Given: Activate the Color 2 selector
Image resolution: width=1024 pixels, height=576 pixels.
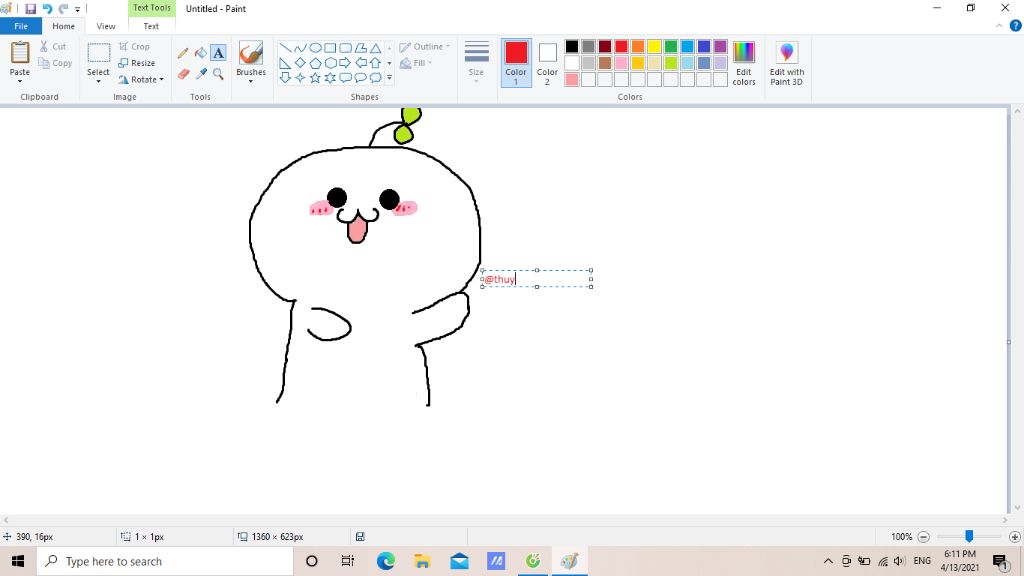Looking at the screenshot, I should [547, 63].
